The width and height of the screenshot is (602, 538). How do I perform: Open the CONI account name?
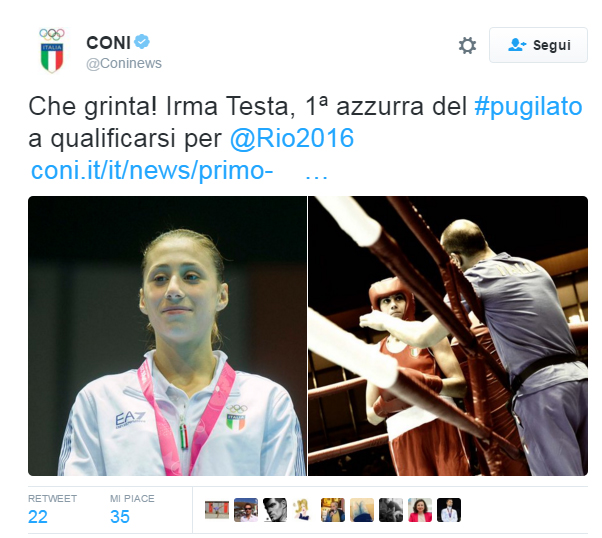(109, 43)
